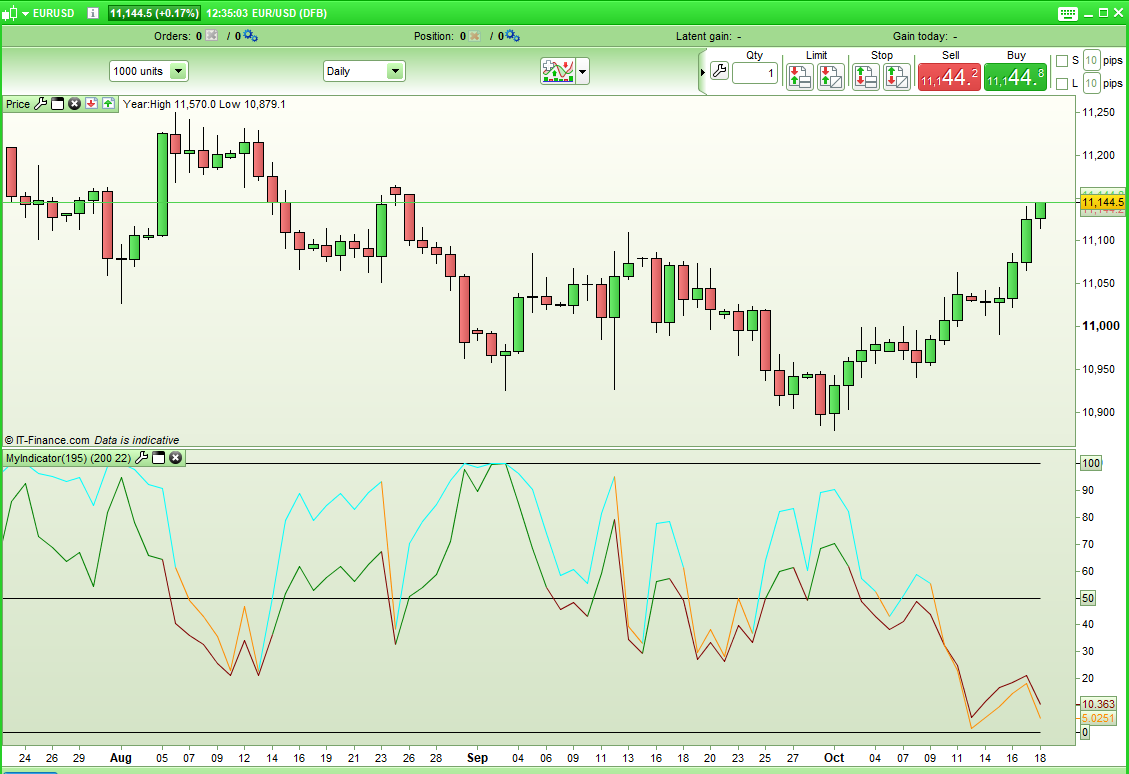
Task: Enable the L limit pips checkbox
Action: pos(1061,84)
